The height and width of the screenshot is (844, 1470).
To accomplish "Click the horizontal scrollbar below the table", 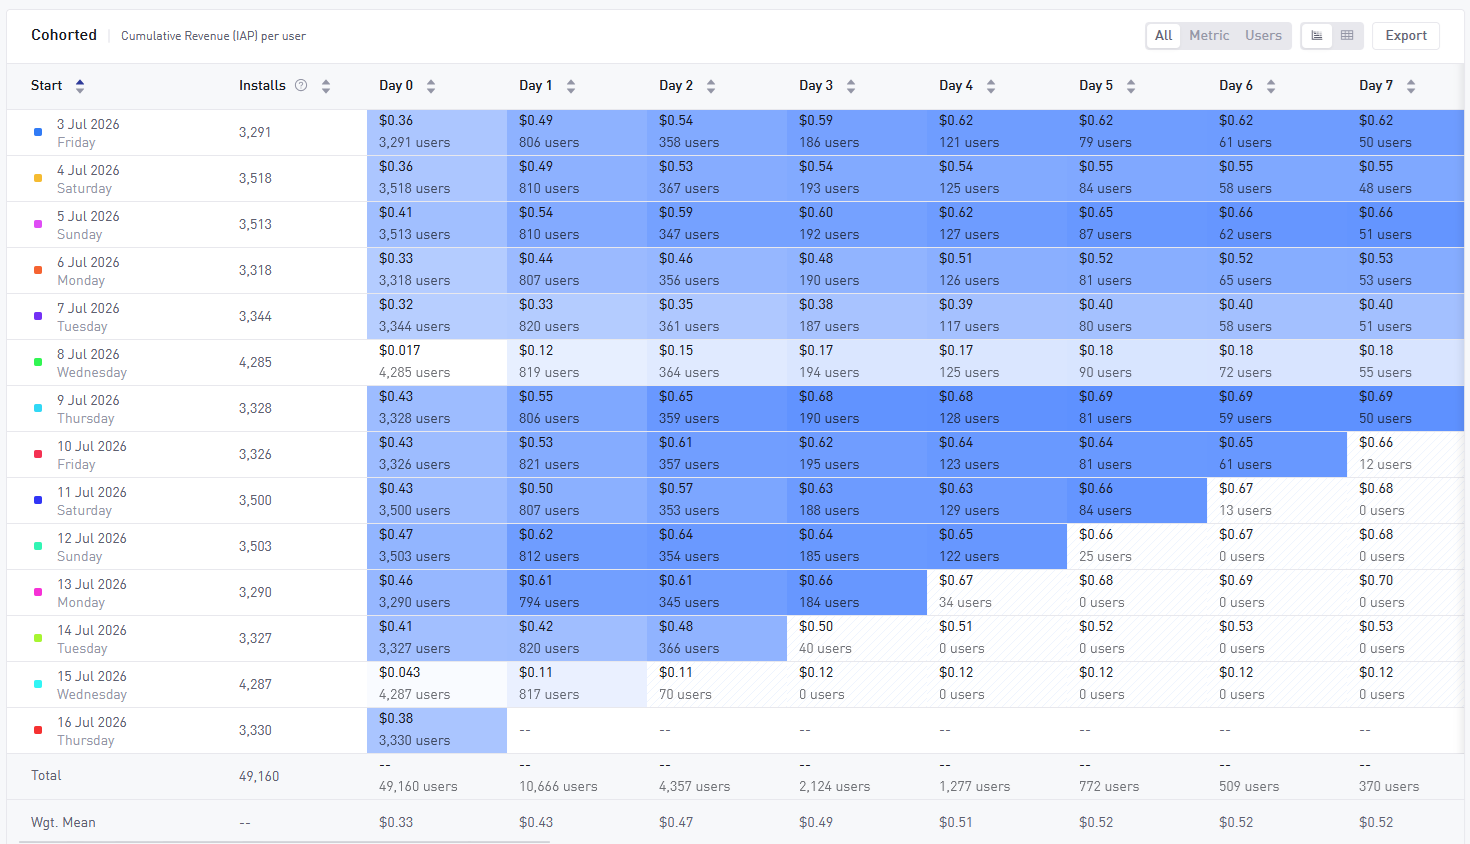I will (284, 842).
